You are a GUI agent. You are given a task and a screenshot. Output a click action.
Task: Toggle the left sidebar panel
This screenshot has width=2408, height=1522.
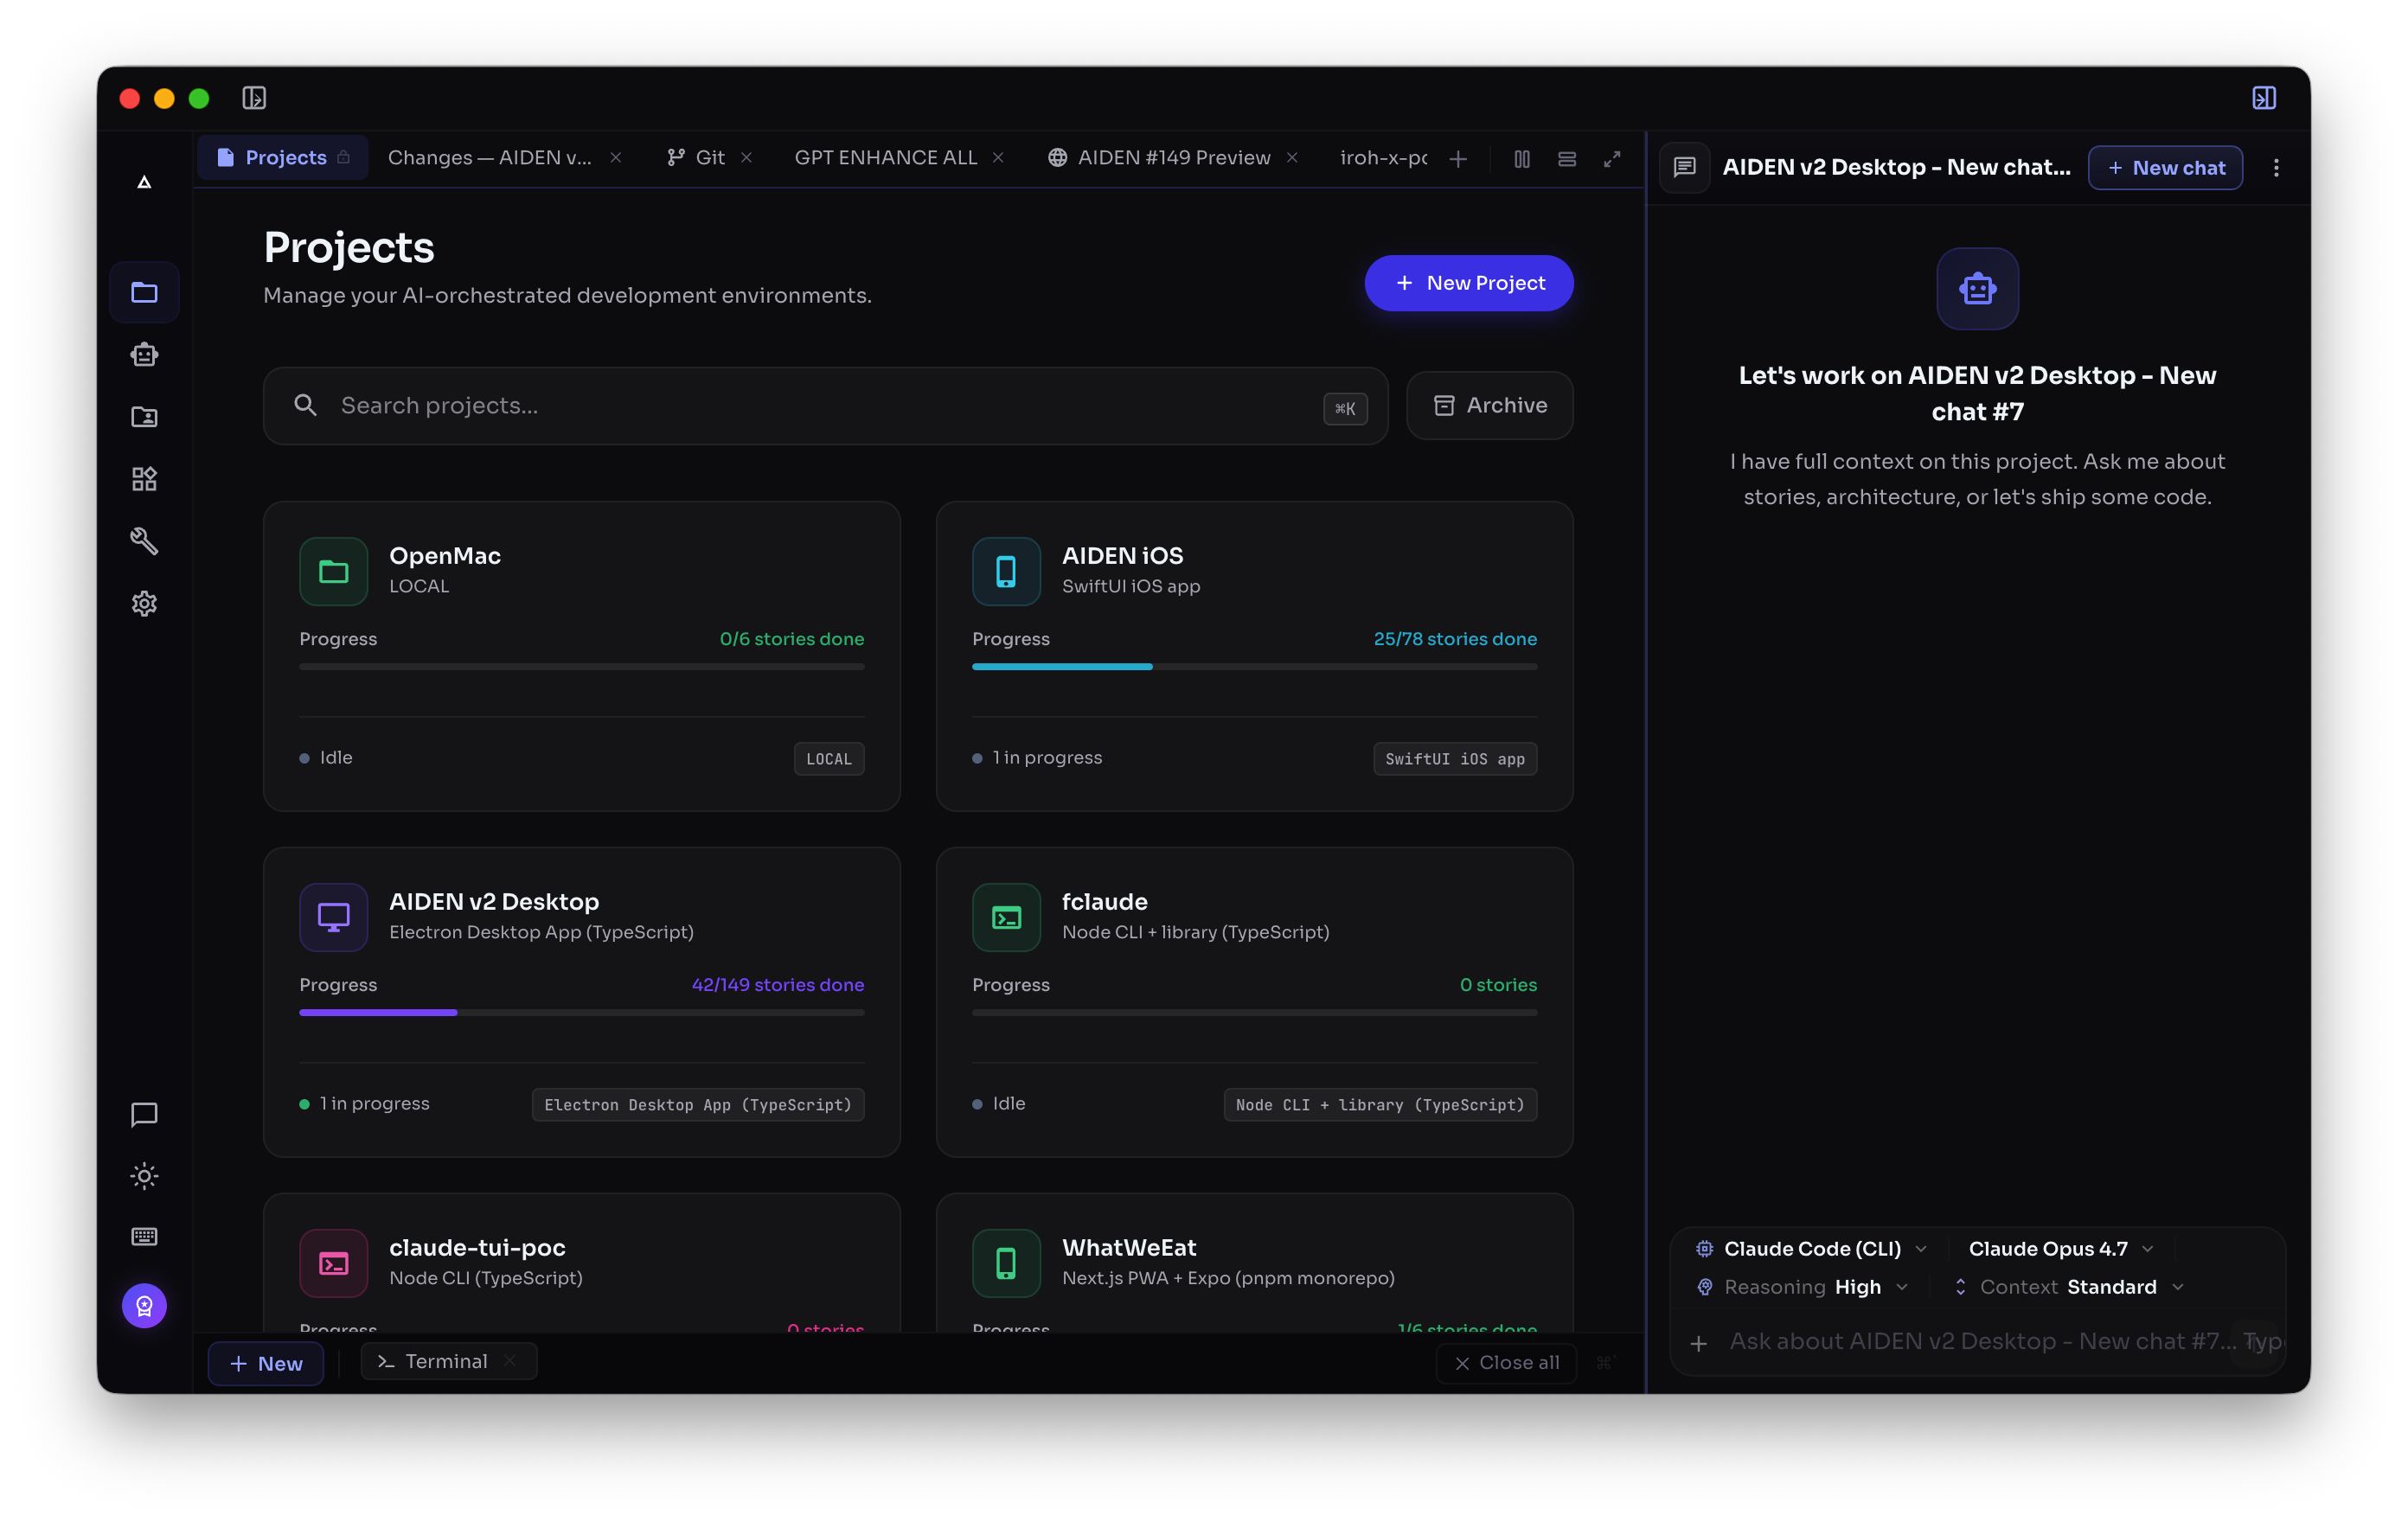(x=254, y=98)
